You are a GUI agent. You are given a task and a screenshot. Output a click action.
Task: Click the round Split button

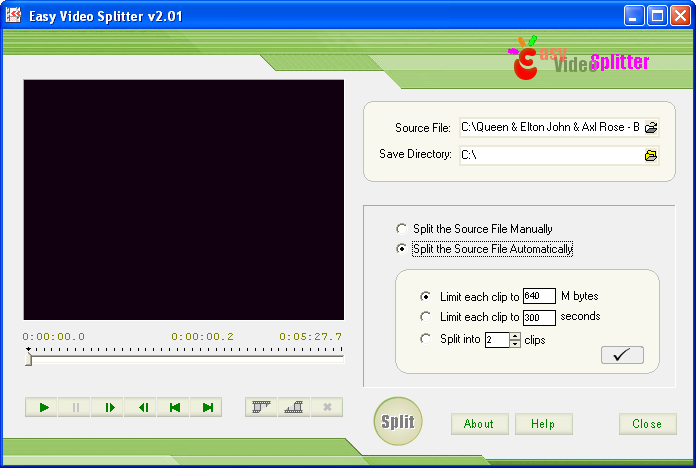tap(398, 422)
